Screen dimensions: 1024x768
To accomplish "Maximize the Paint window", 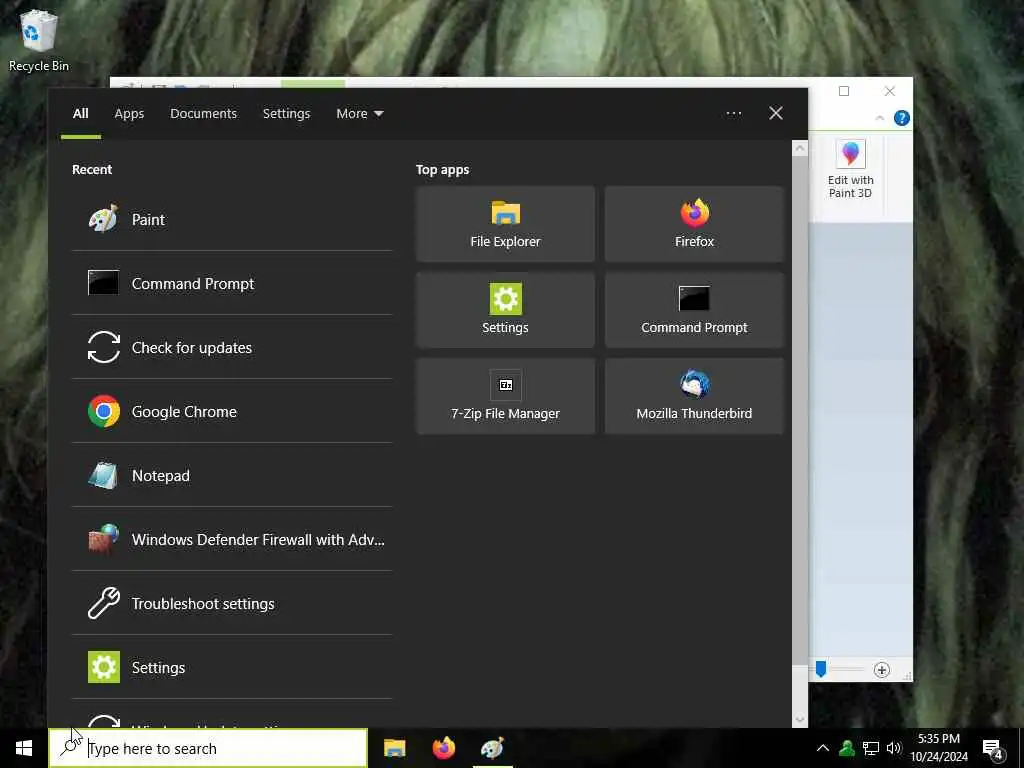I will pos(844,91).
